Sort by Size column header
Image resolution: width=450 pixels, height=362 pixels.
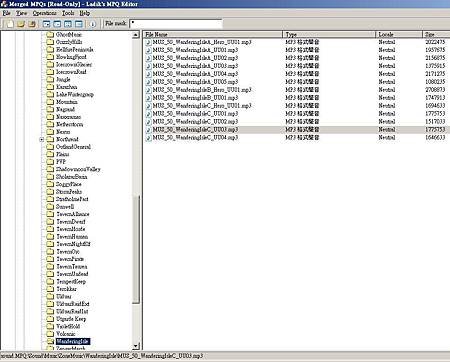pos(436,34)
